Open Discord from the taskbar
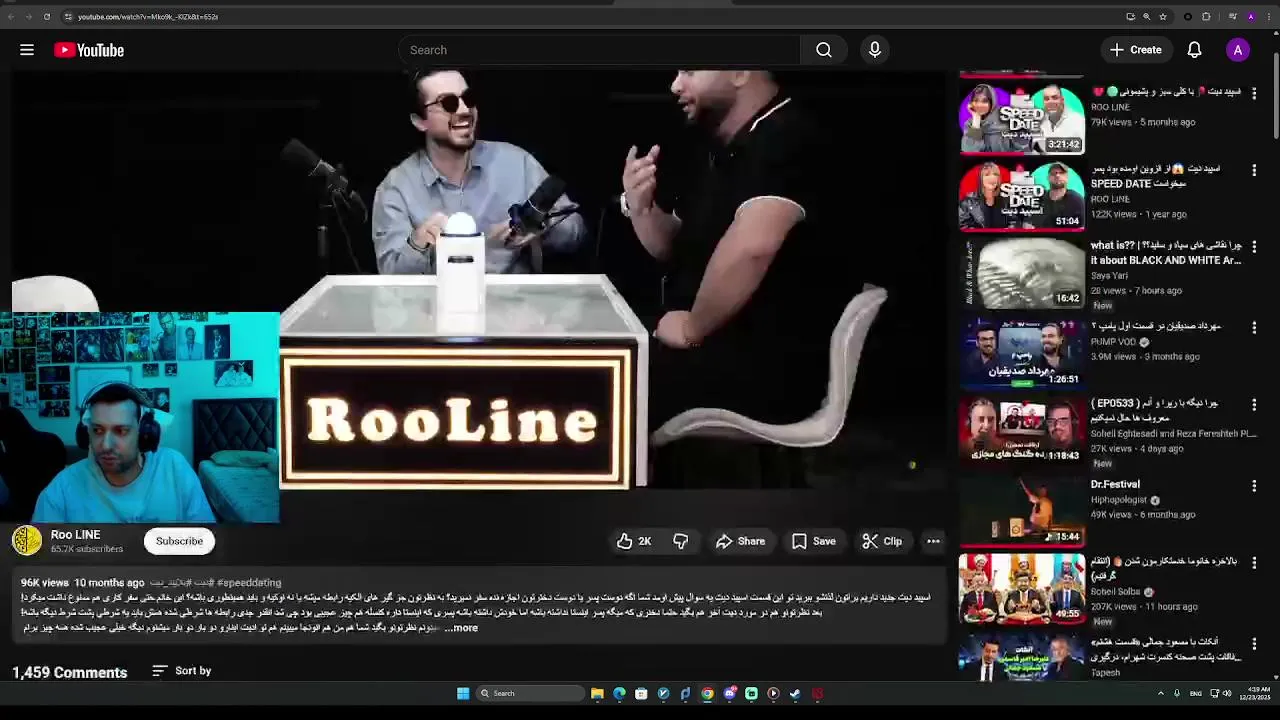Viewport: 1280px width, 720px height. coord(729,693)
